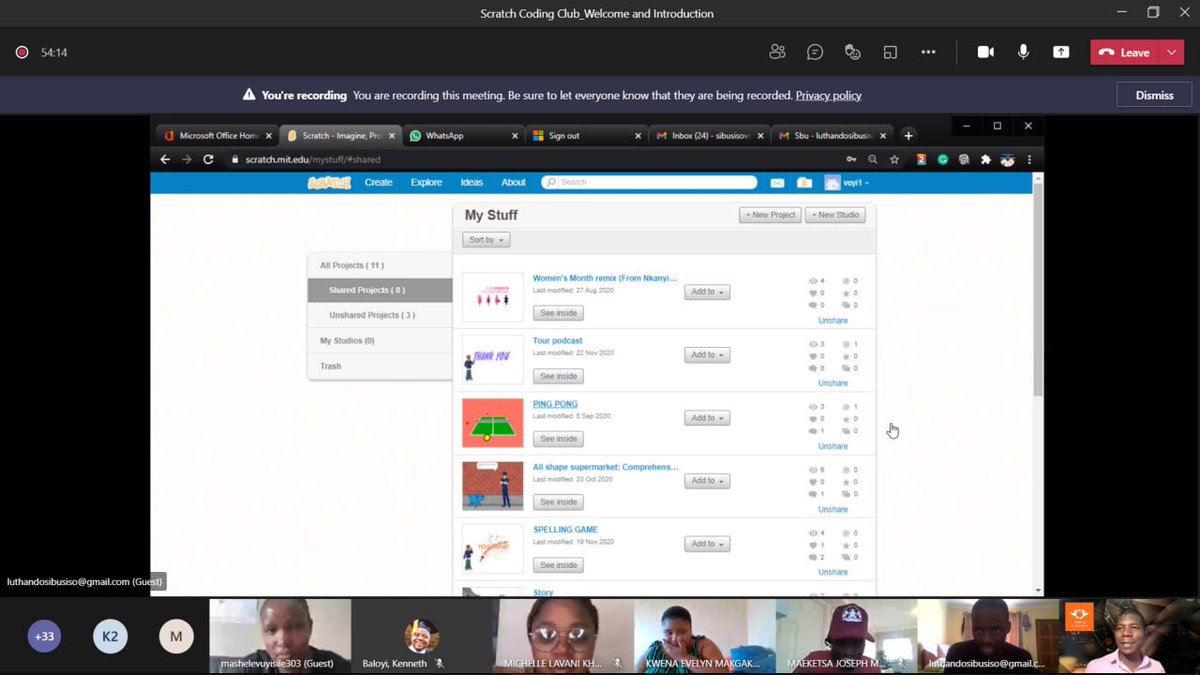Open the Scratch My Stuff folder icon
Viewport: 1200px width, 675px height.
pos(804,182)
